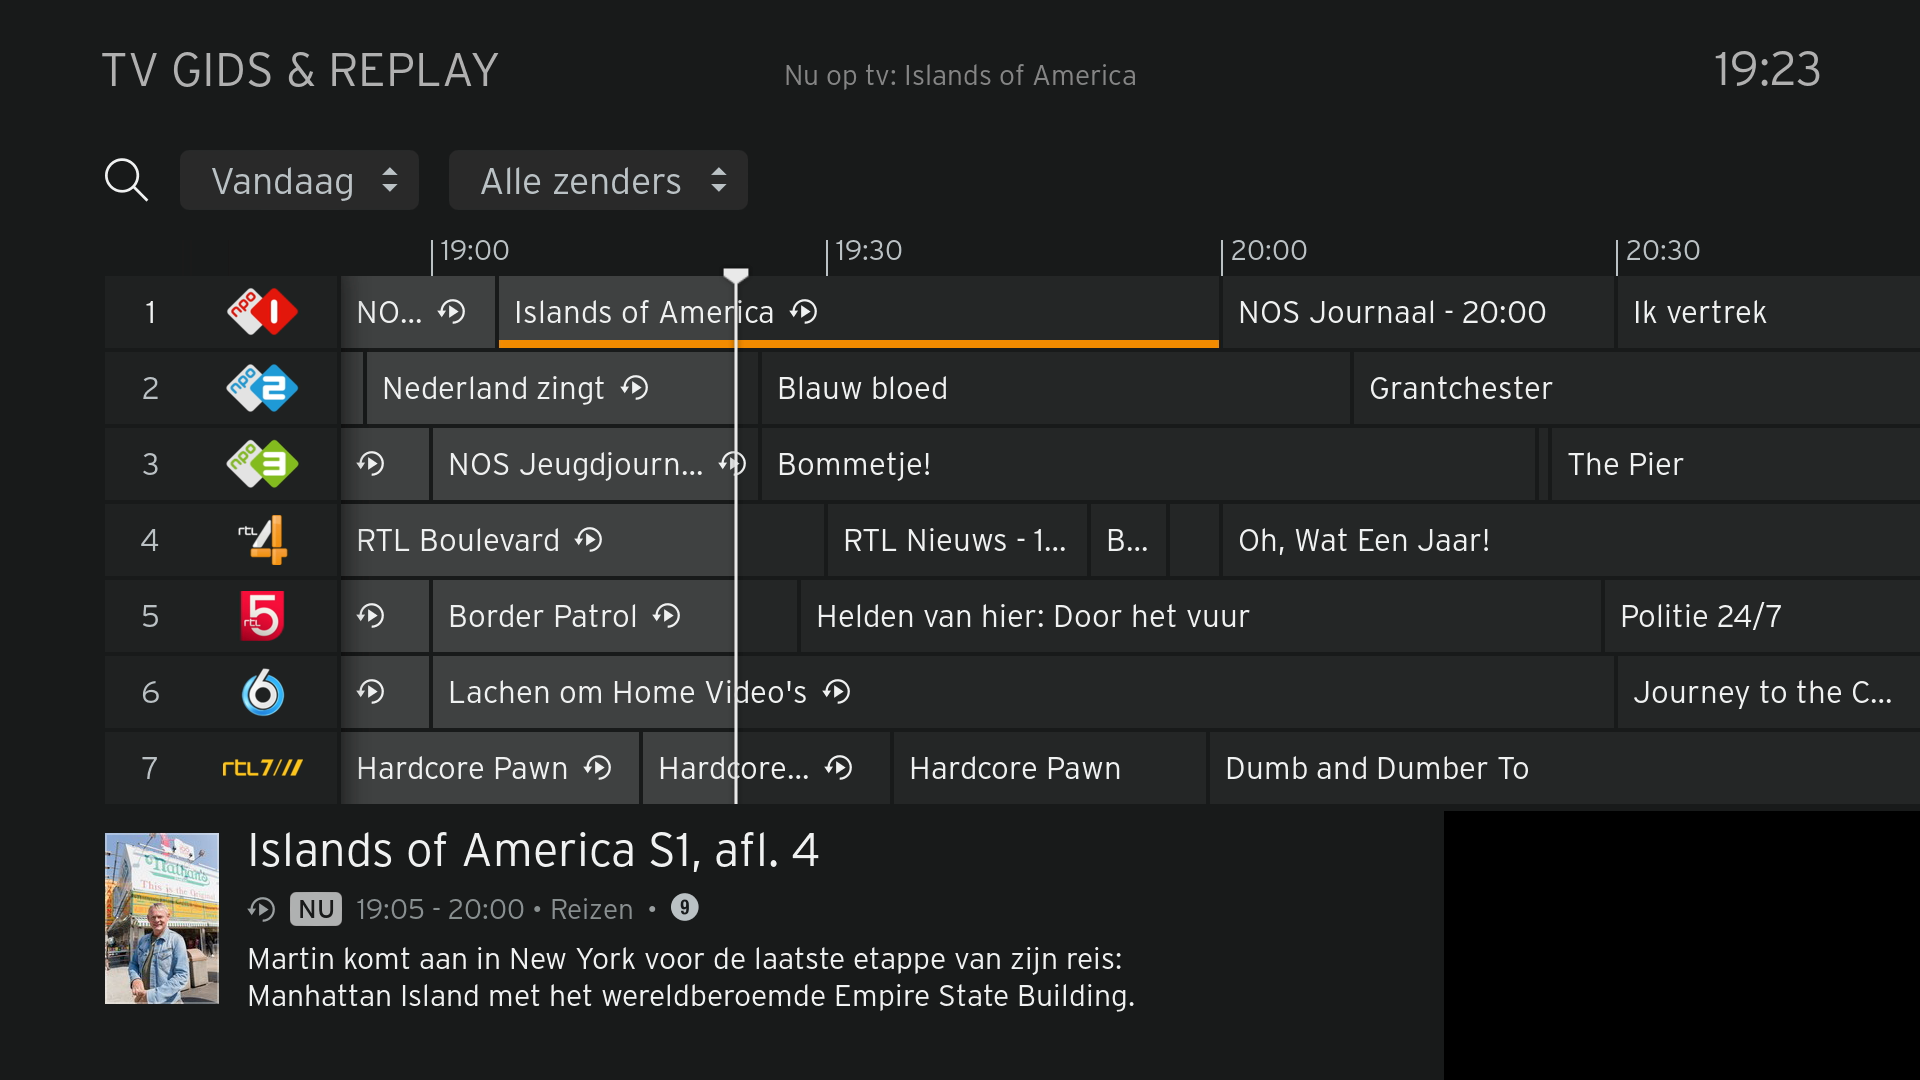Select the RTL Nieuws program
The height and width of the screenshot is (1080, 1920).
[x=957, y=540]
